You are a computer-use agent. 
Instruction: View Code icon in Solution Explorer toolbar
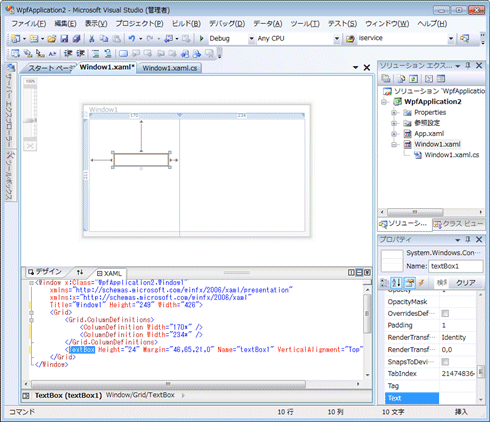[429, 79]
